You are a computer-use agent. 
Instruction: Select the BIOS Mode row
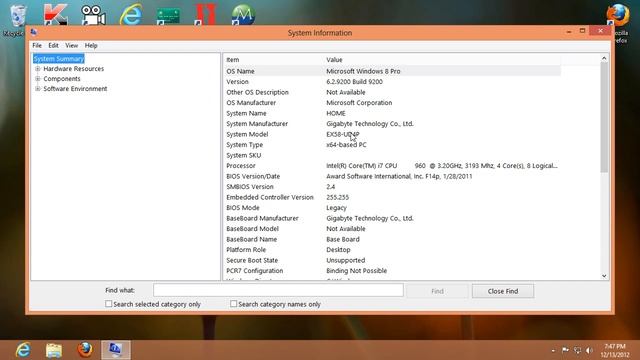(392, 208)
